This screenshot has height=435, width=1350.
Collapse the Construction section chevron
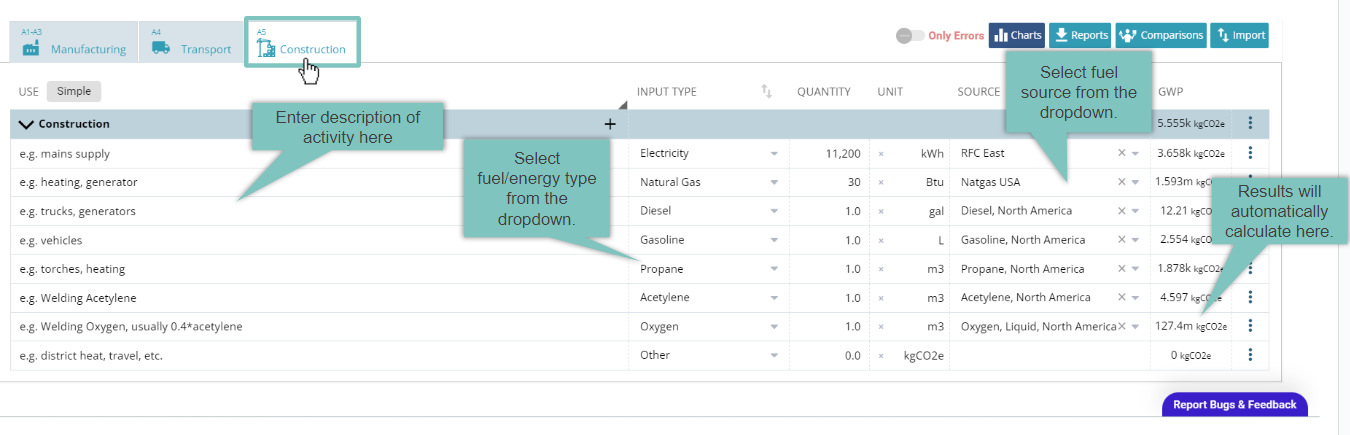click(x=26, y=124)
